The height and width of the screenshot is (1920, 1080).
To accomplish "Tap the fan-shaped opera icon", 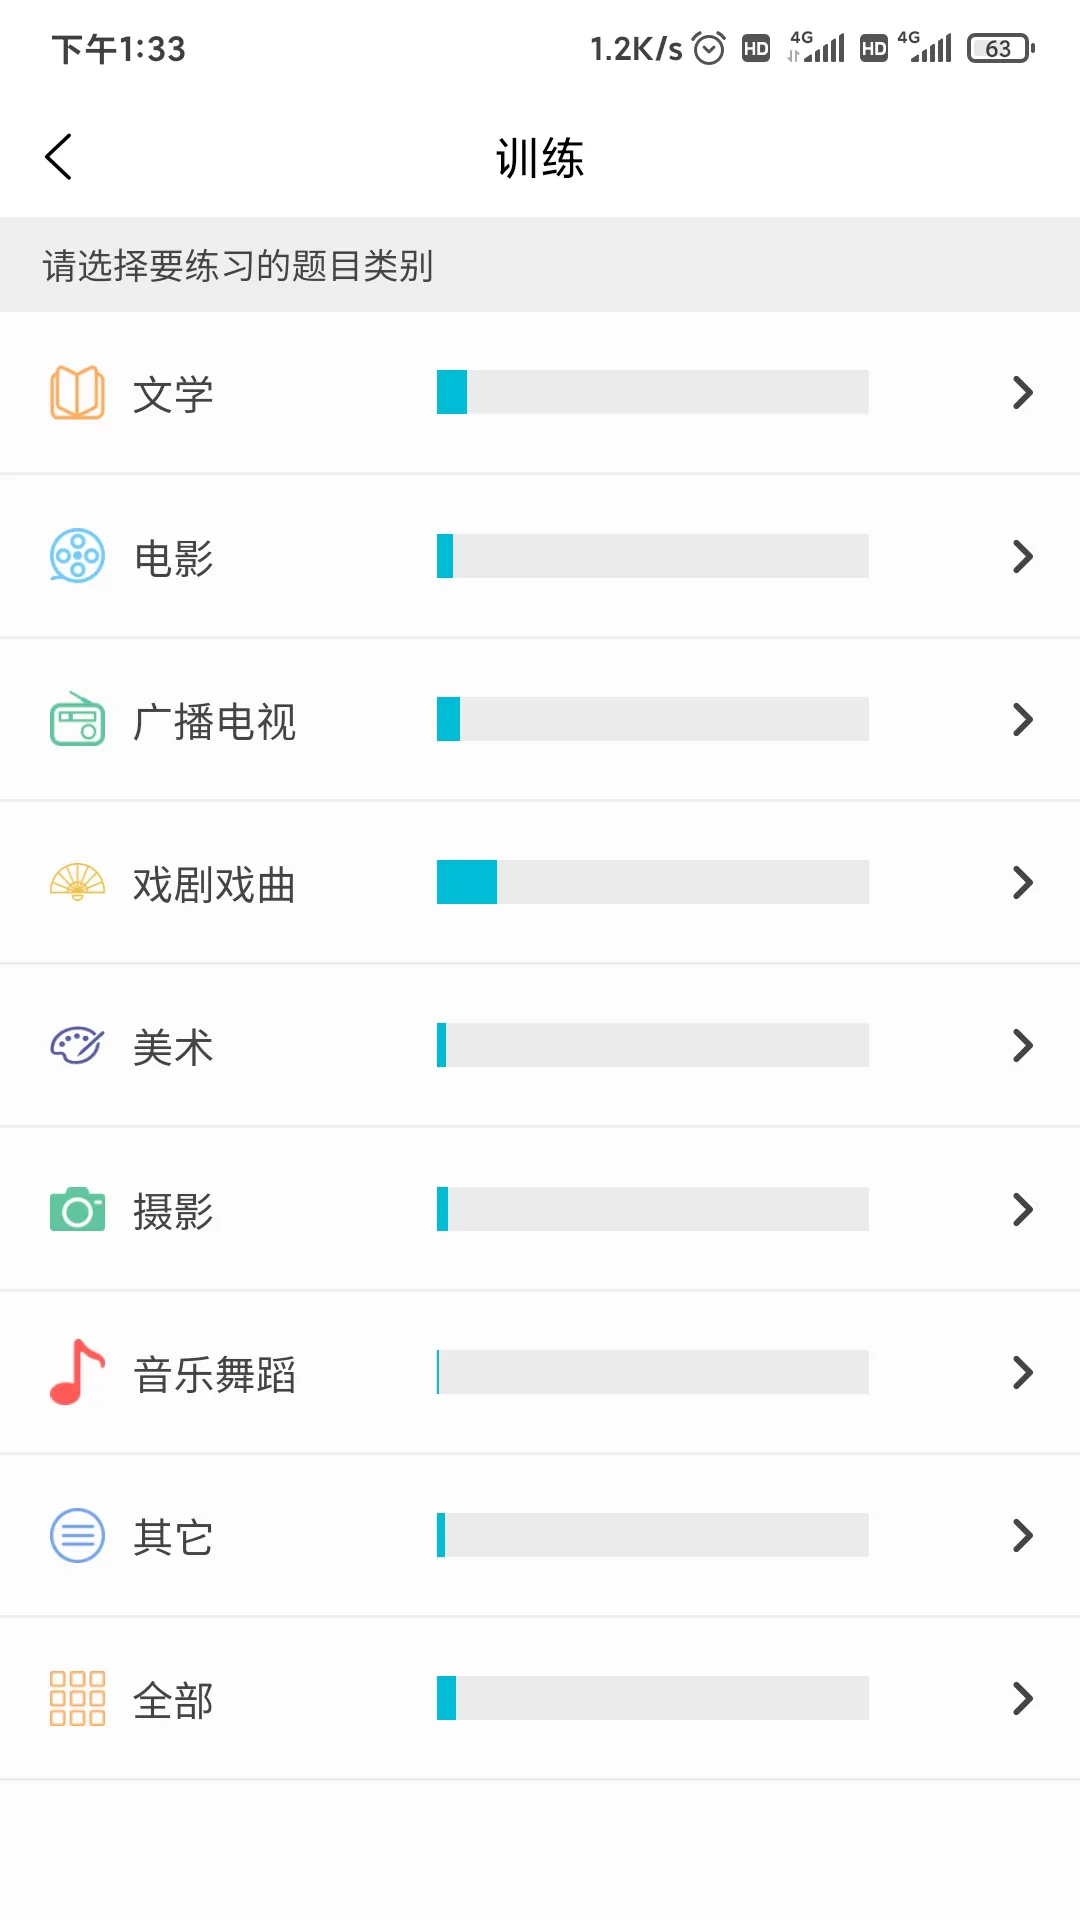I will click(x=77, y=882).
